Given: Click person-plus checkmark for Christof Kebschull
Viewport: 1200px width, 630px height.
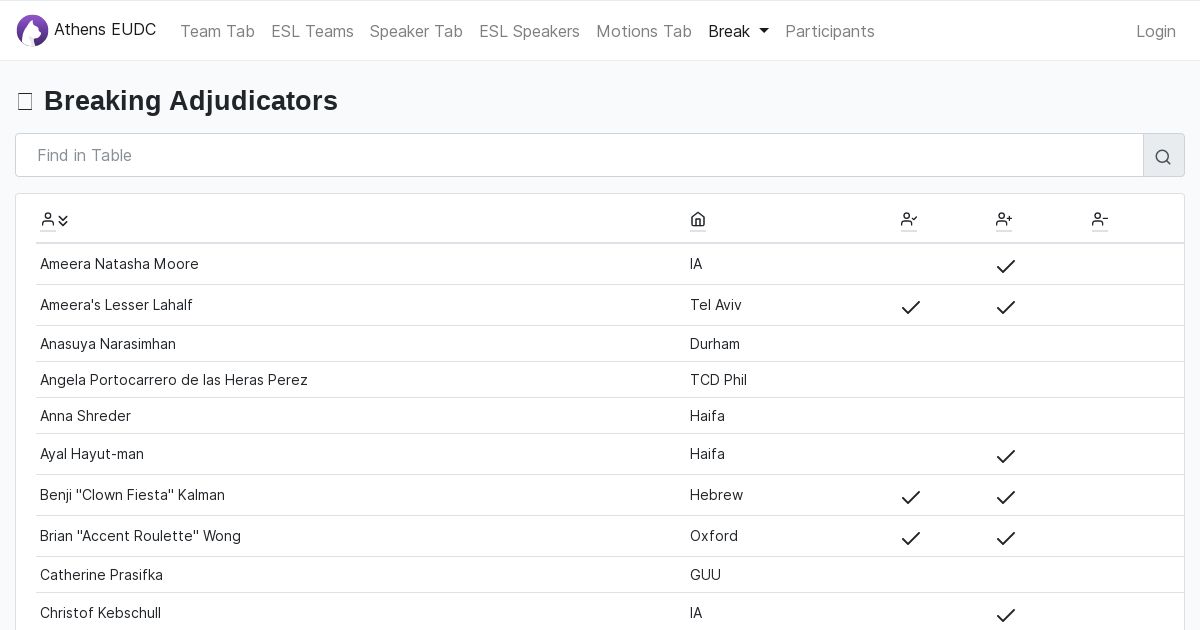Looking at the screenshot, I should pyautogui.click(x=1006, y=615).
